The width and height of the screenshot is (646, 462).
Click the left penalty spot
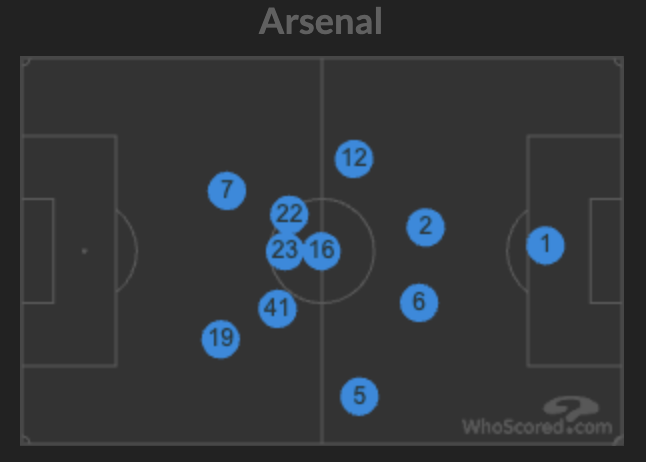point(84,250)
